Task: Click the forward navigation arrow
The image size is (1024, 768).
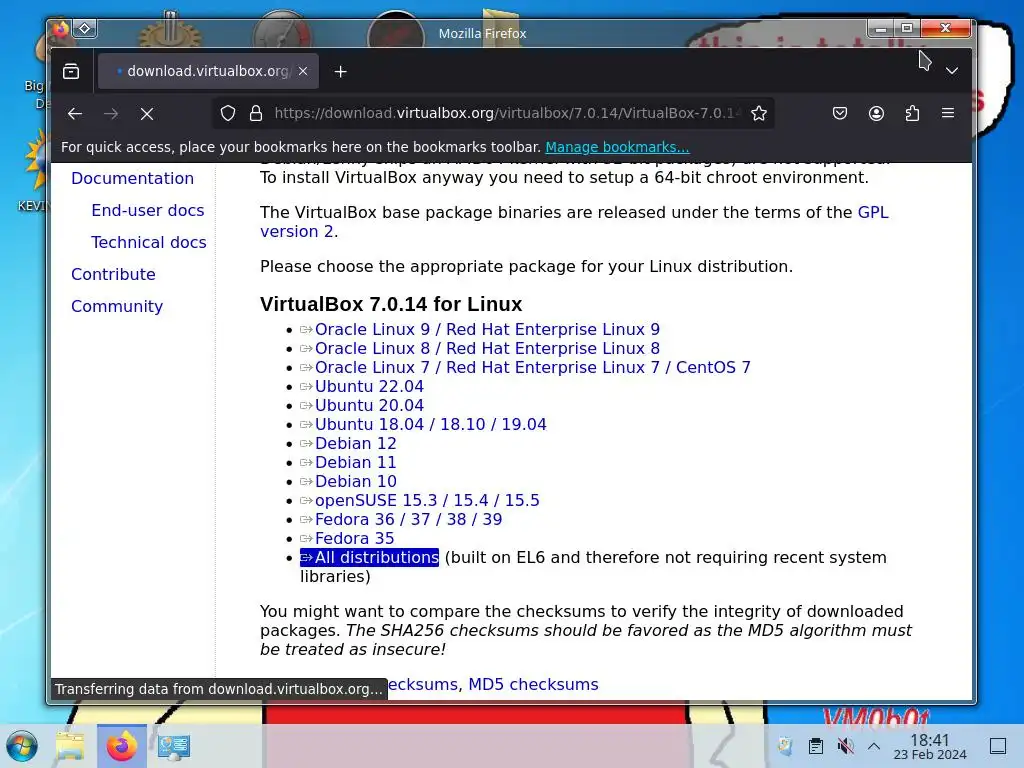Action: point(111,114)
